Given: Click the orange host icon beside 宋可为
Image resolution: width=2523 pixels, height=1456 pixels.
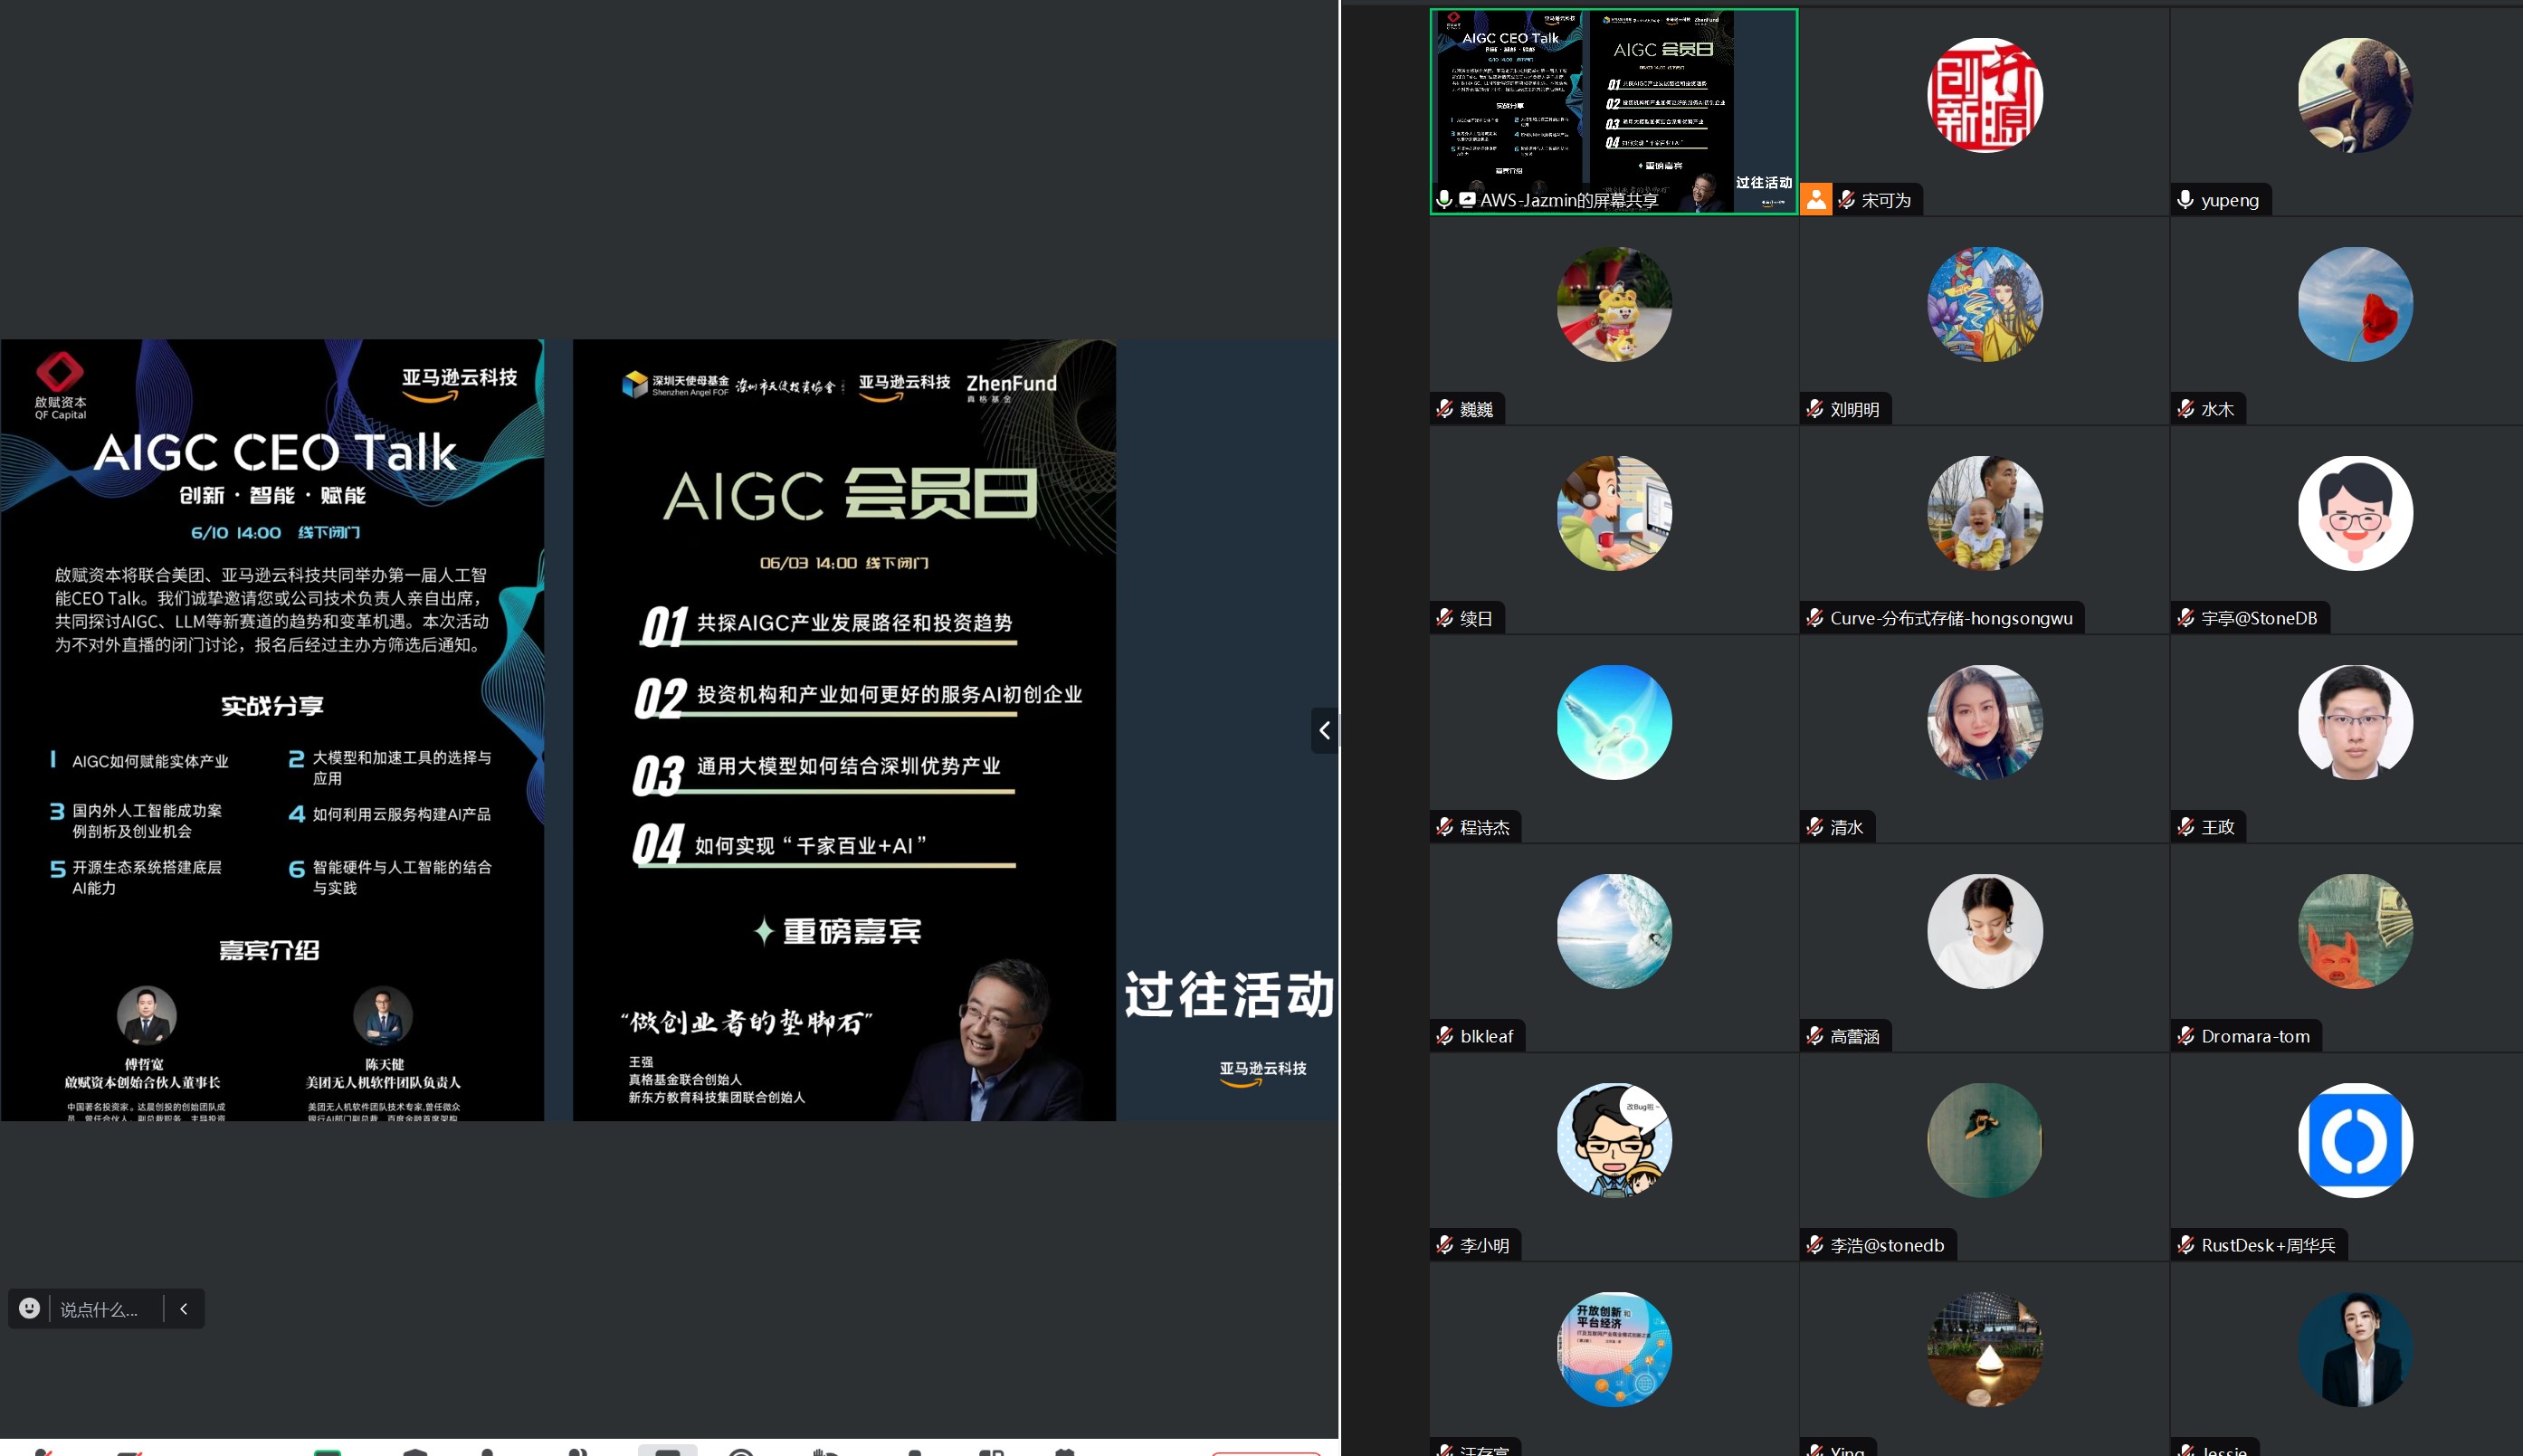Looking at the screenshot, I should (1816, 199).
